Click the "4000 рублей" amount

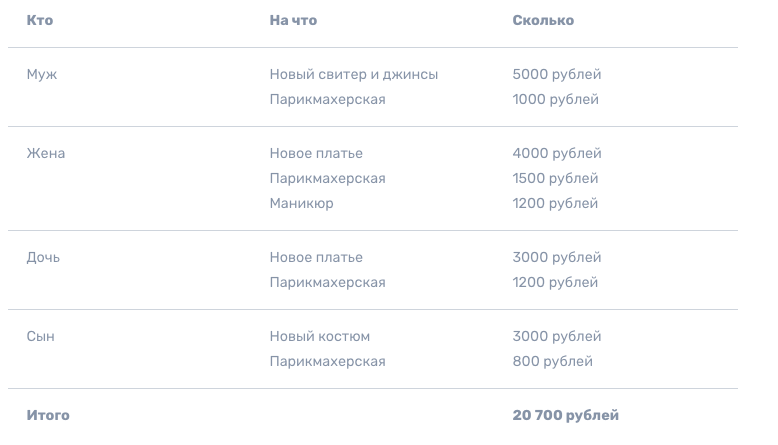click(557, 153)
